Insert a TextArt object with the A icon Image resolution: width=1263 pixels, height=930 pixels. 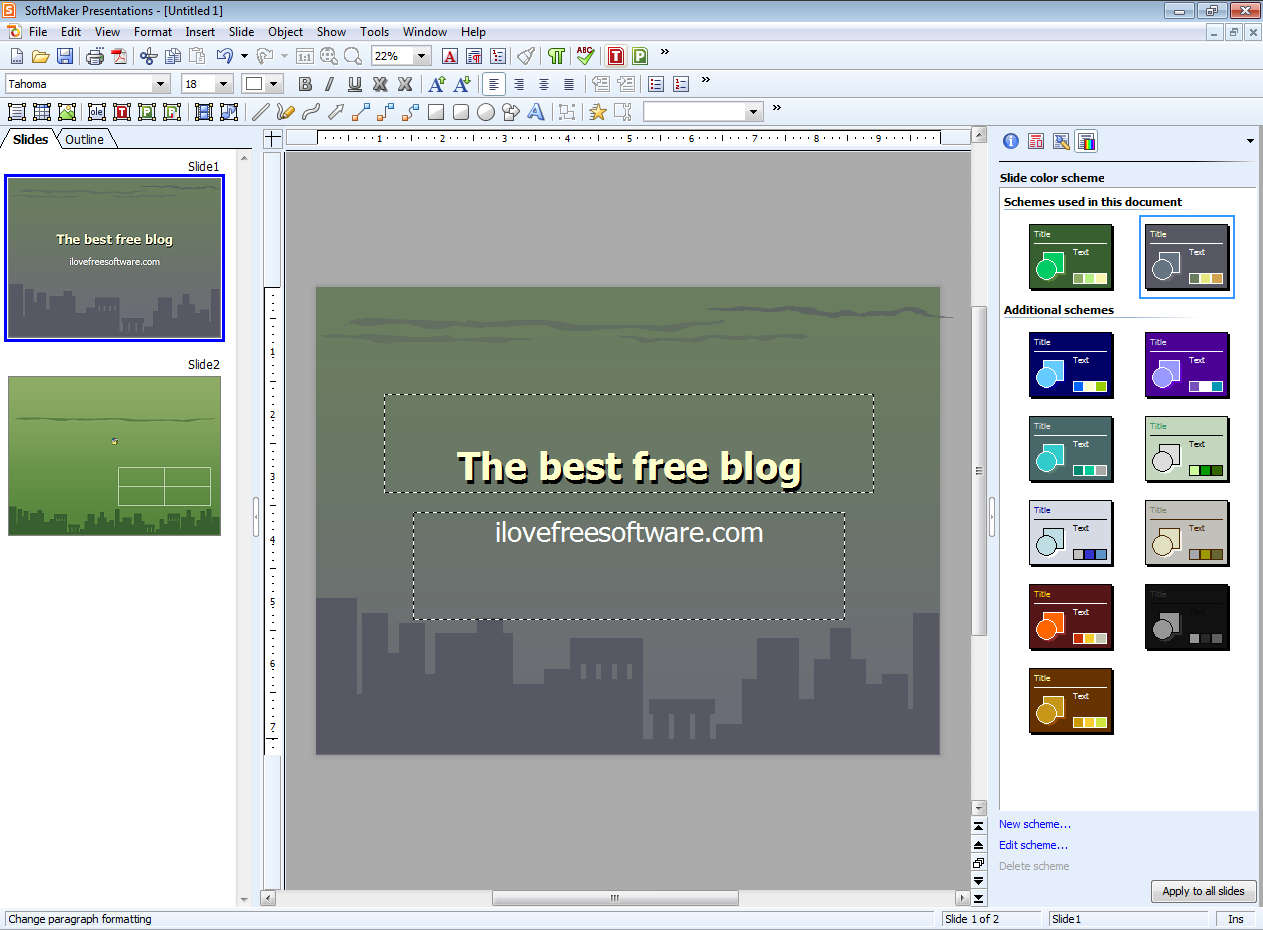(x=536, y=112)
